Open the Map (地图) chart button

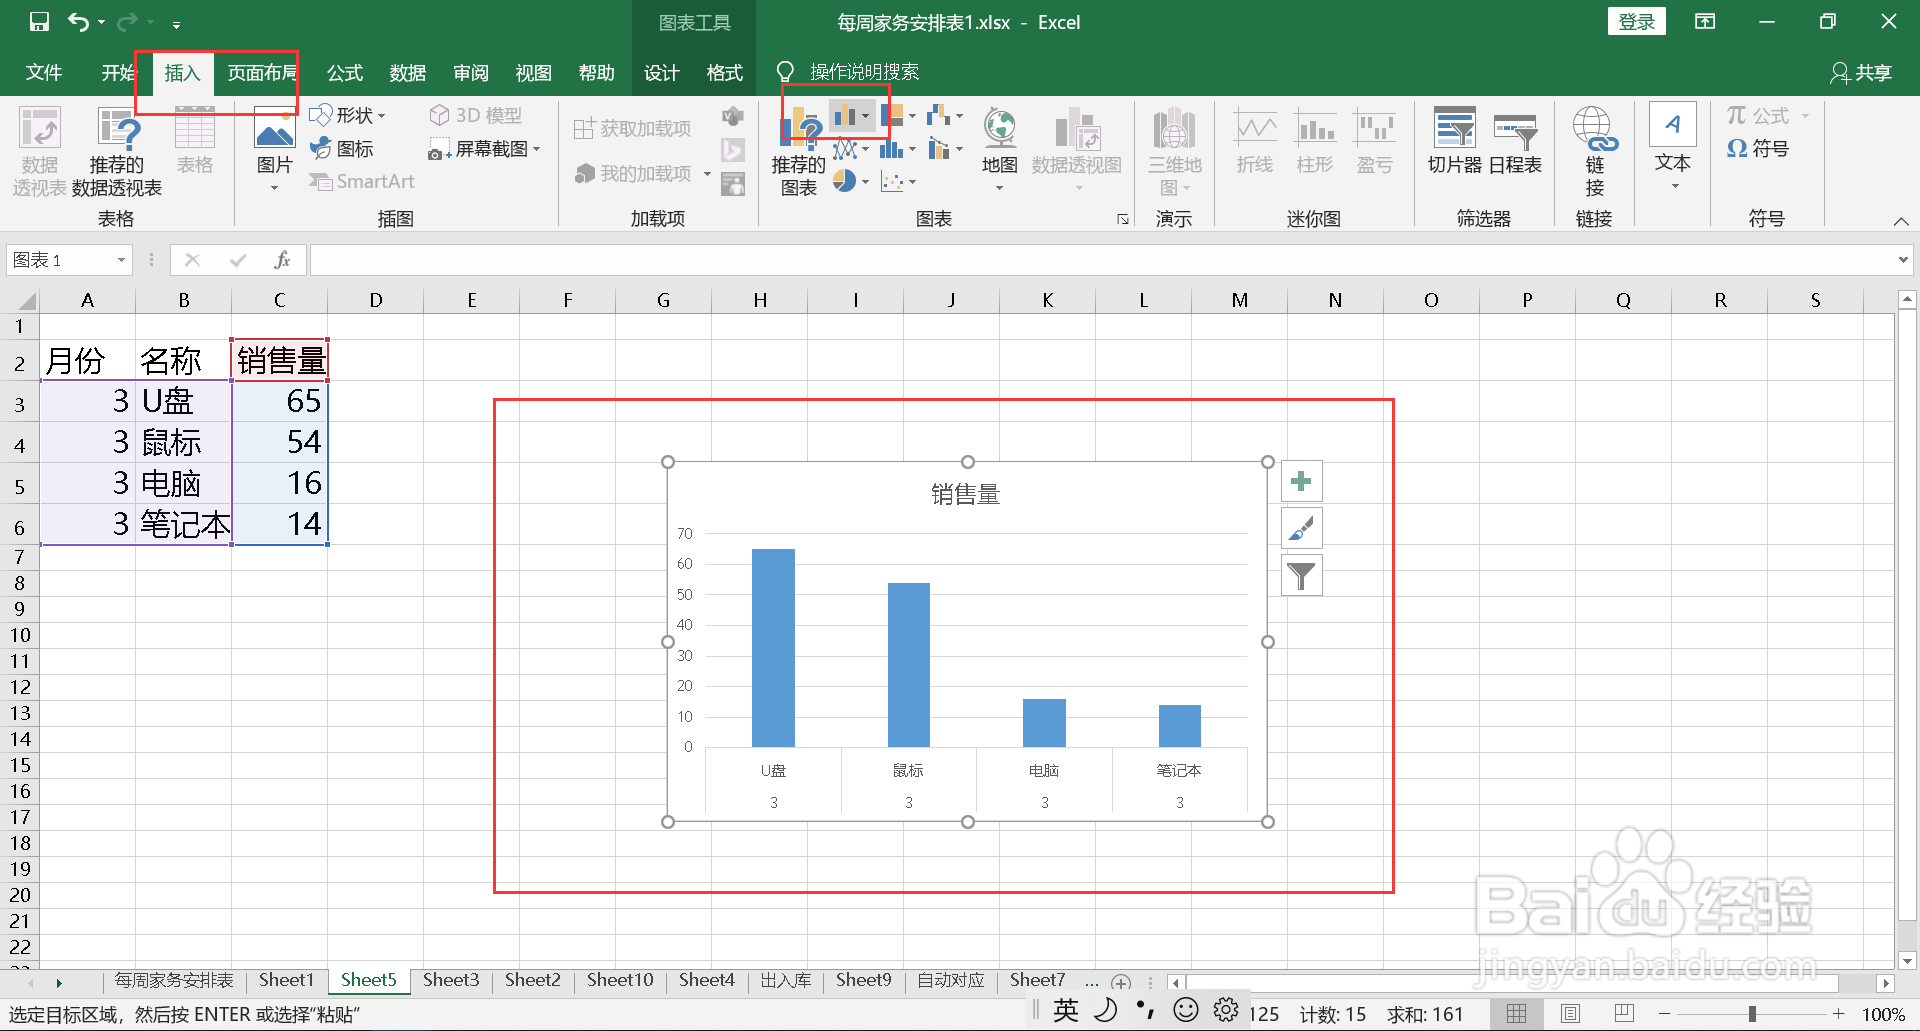(999, 150)
